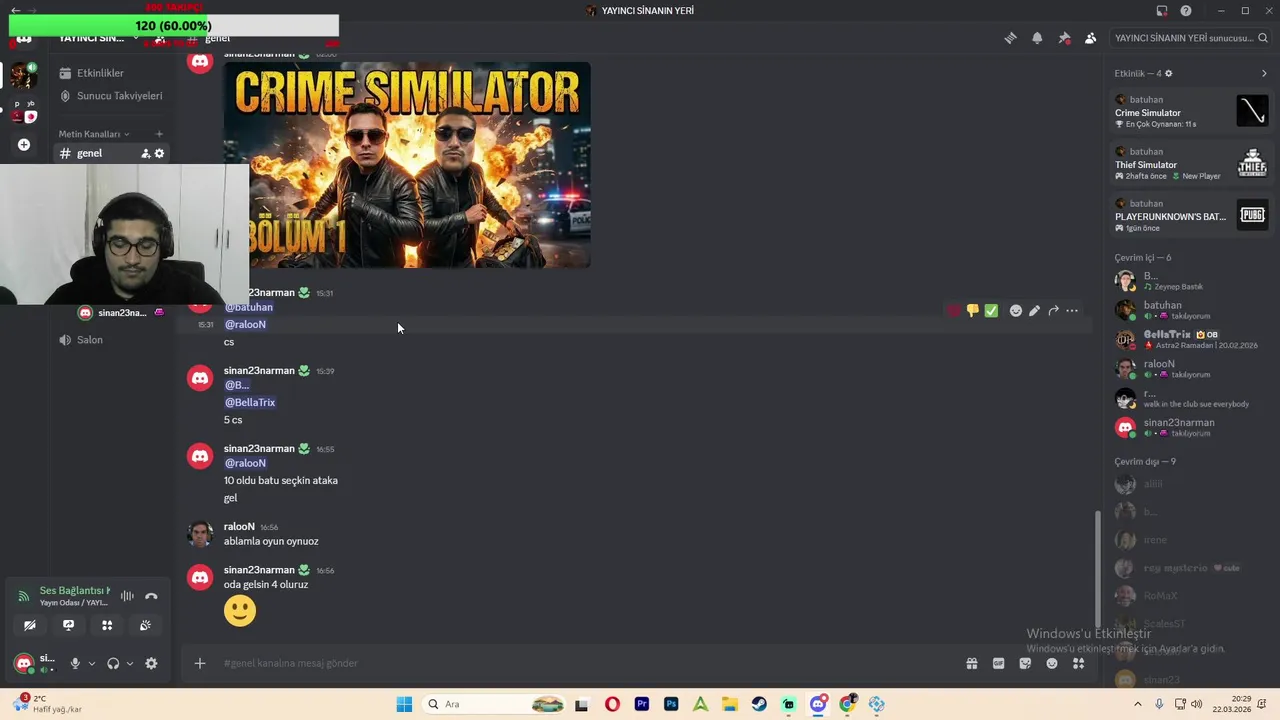Open ralooN in the member list
Image resolution: width=1280 pixels, height=720 pixels.
click(1191, 368)
